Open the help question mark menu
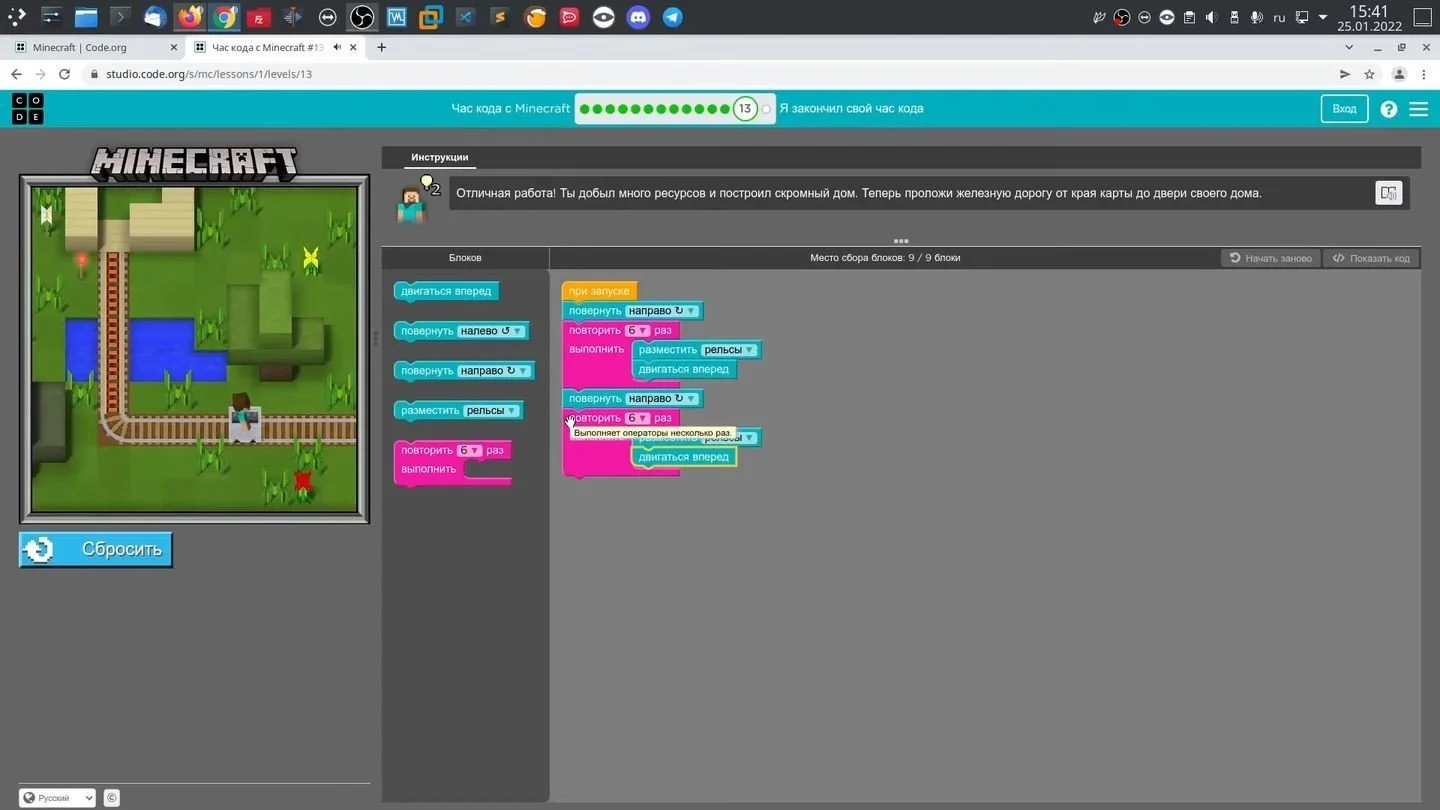Screen dimensions: 1440x810 [1389, 109]
